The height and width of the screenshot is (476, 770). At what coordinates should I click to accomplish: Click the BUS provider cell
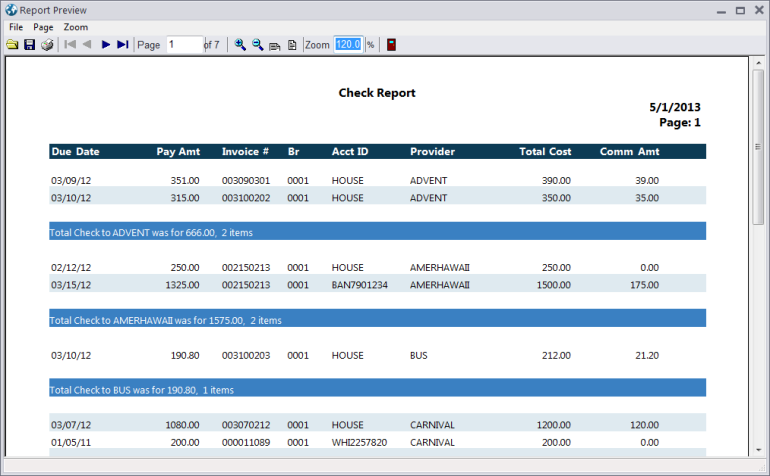tap(418, 356)
